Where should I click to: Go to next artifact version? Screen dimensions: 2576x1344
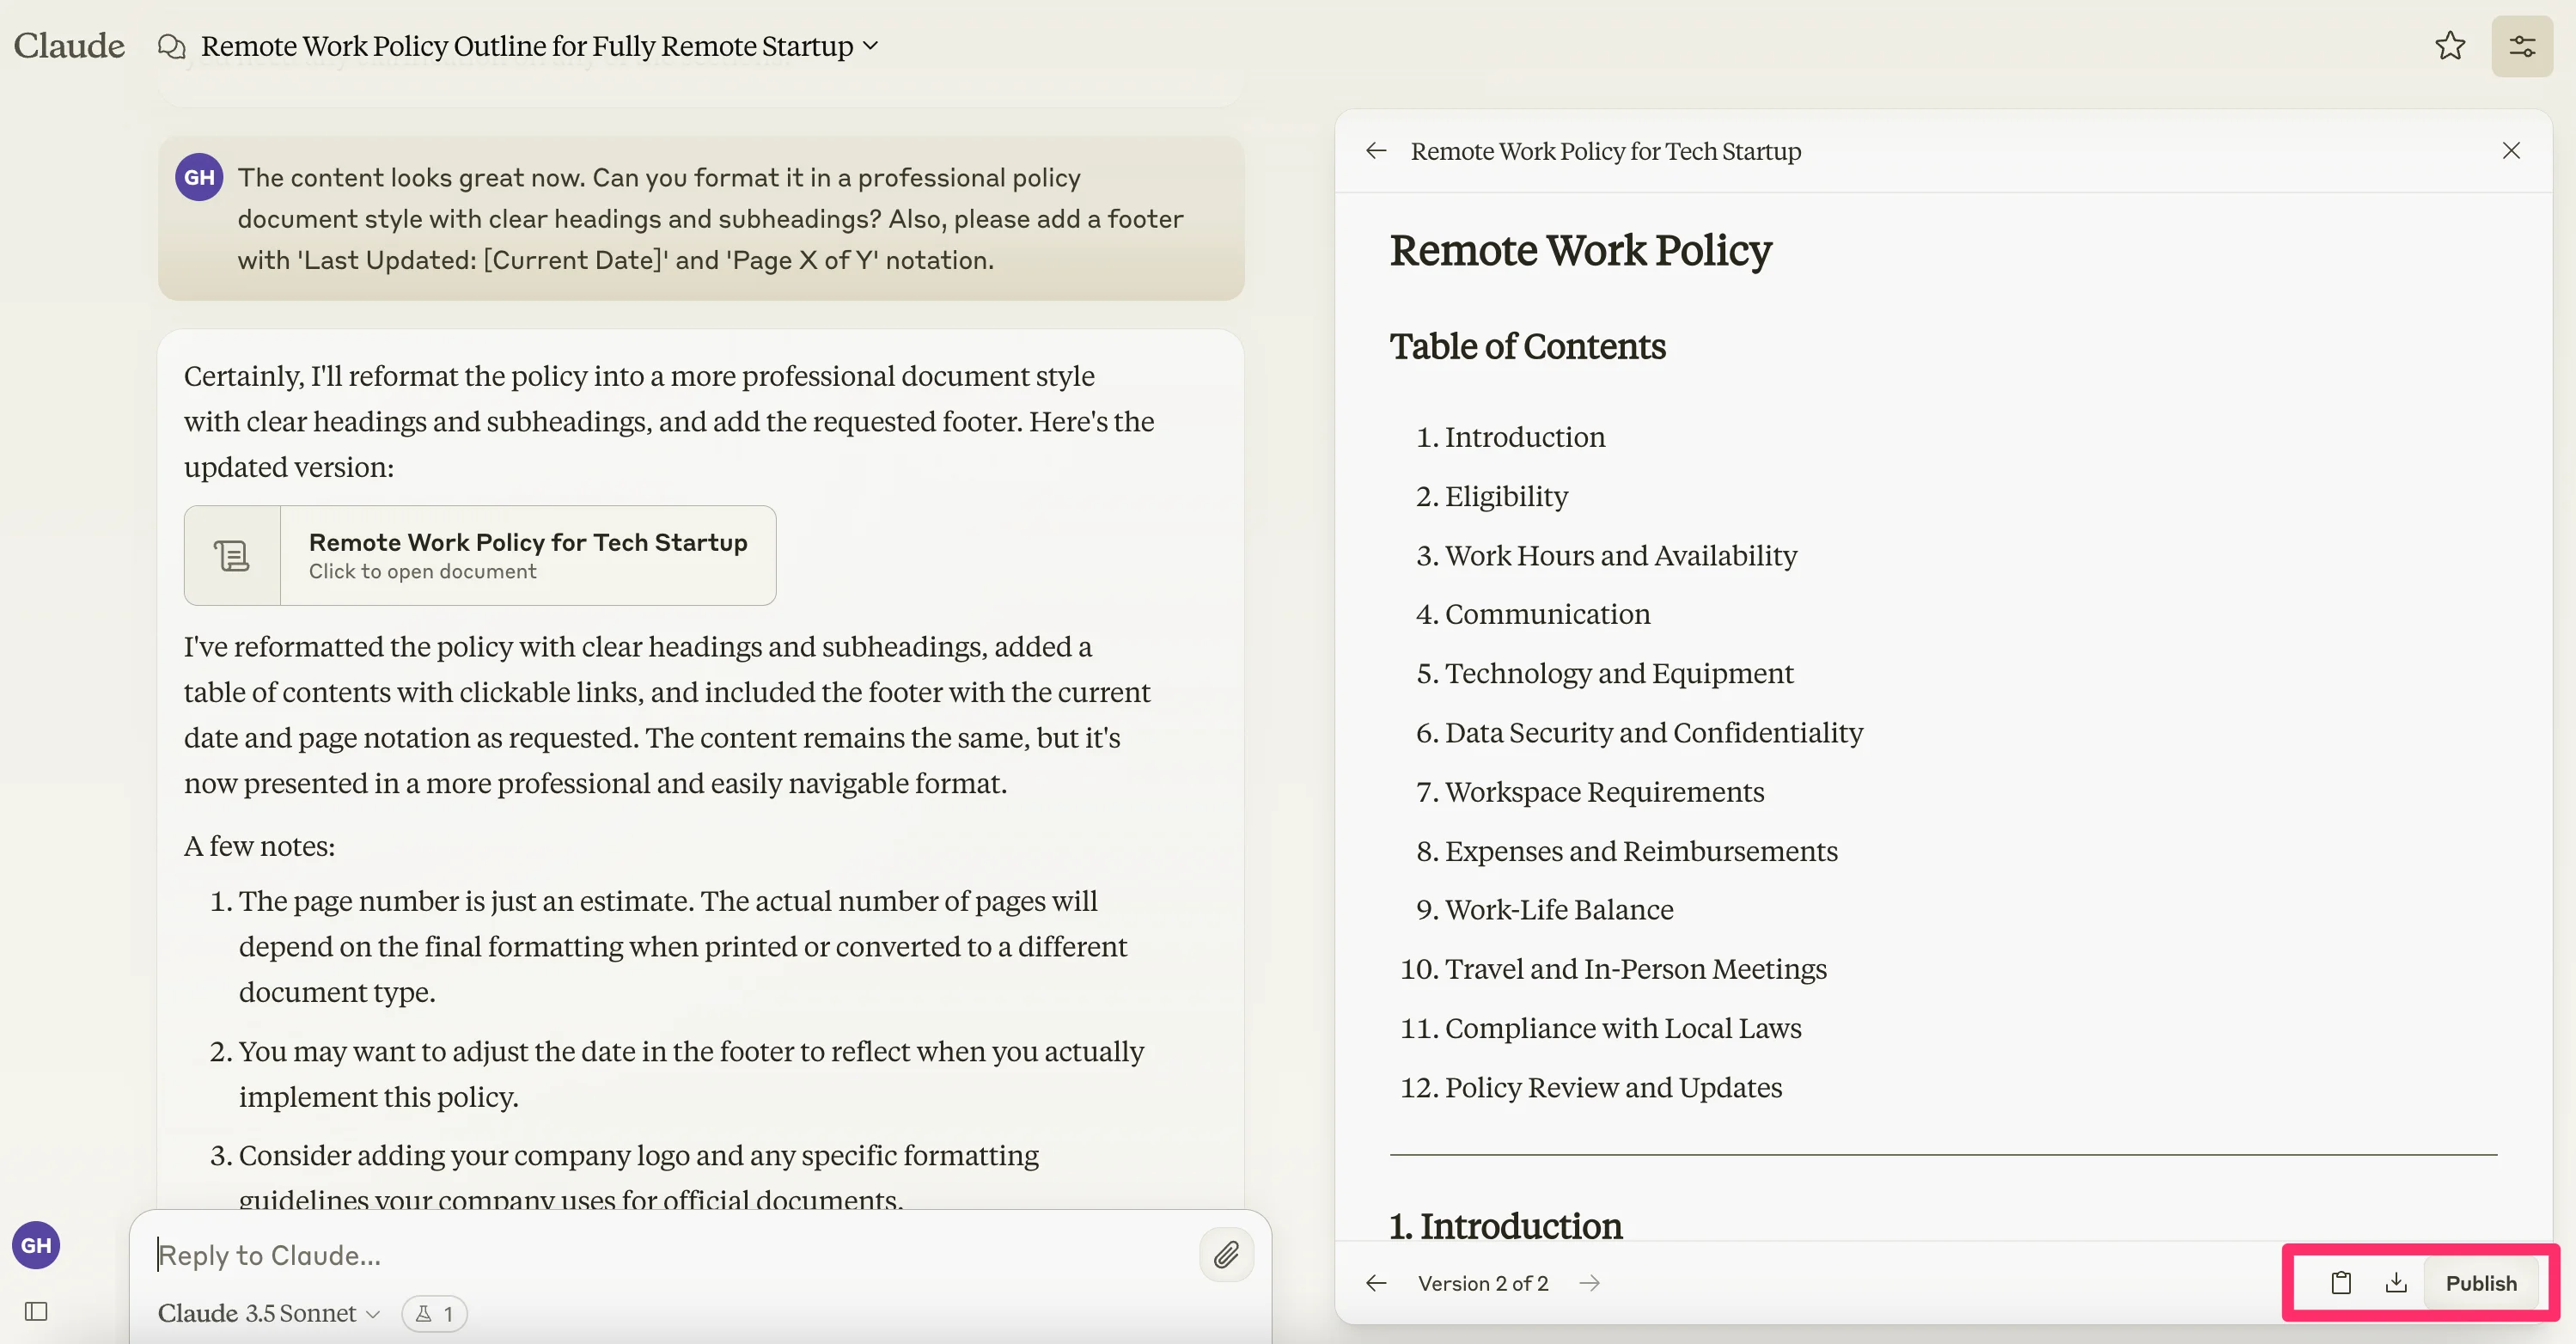(x=1590, y=1283)
